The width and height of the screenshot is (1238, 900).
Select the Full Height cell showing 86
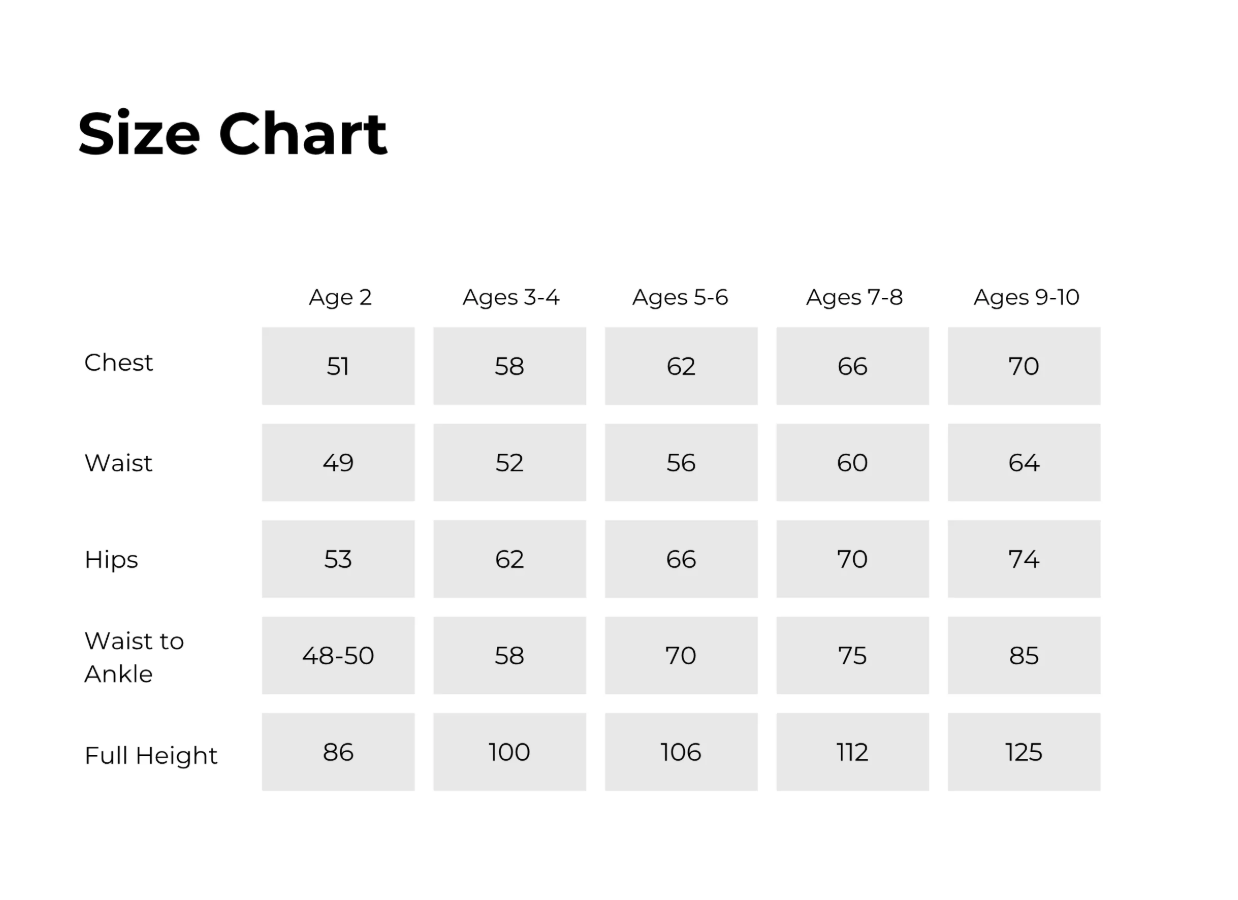[338, 752]
